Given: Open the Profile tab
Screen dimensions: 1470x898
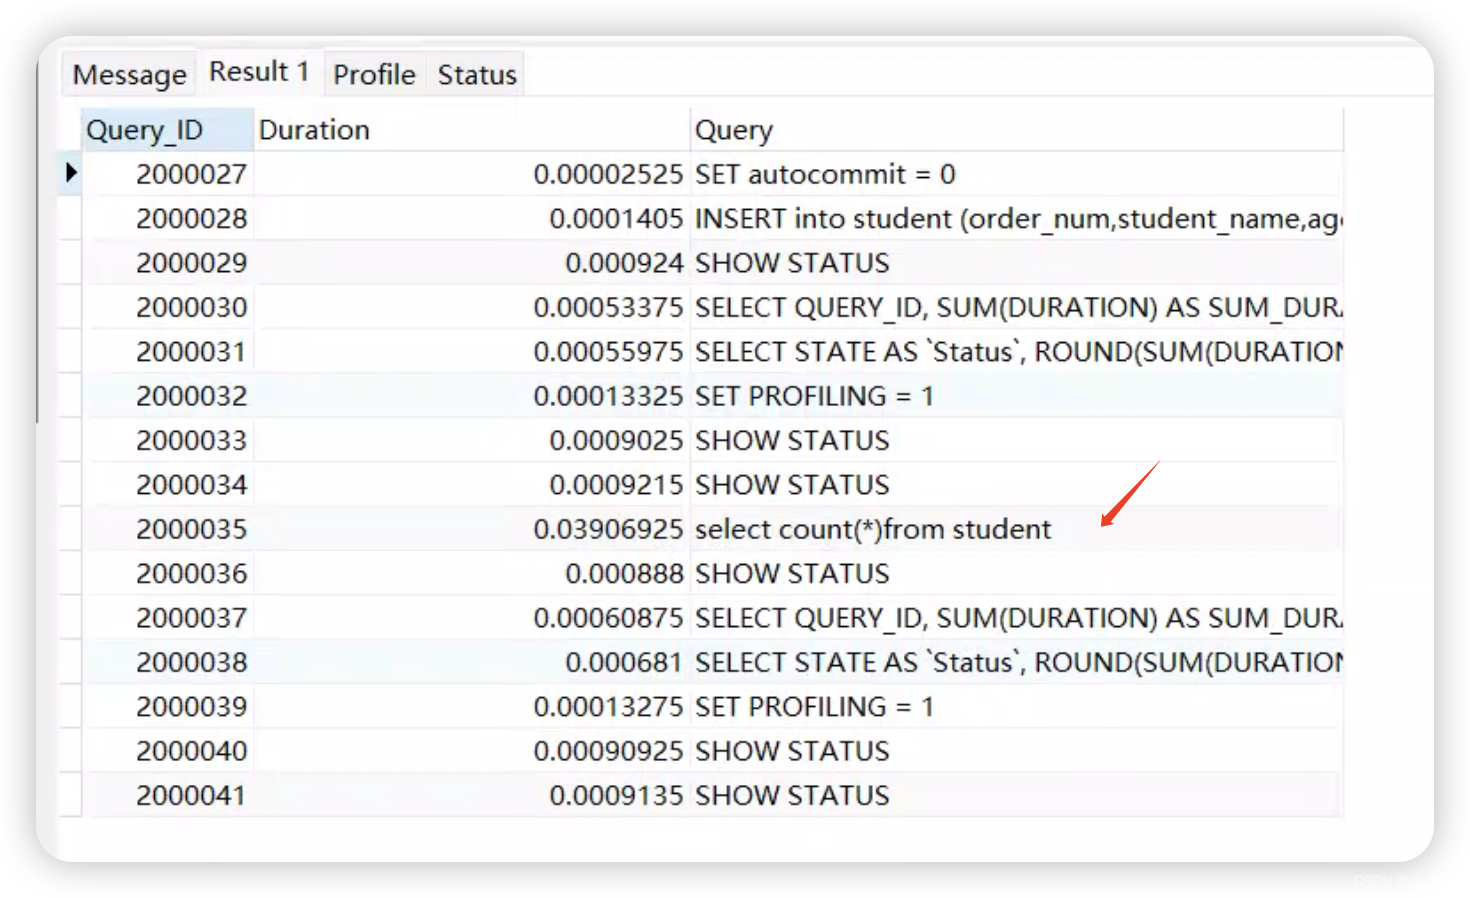Looking at the screenshot, I should [374, 74].
